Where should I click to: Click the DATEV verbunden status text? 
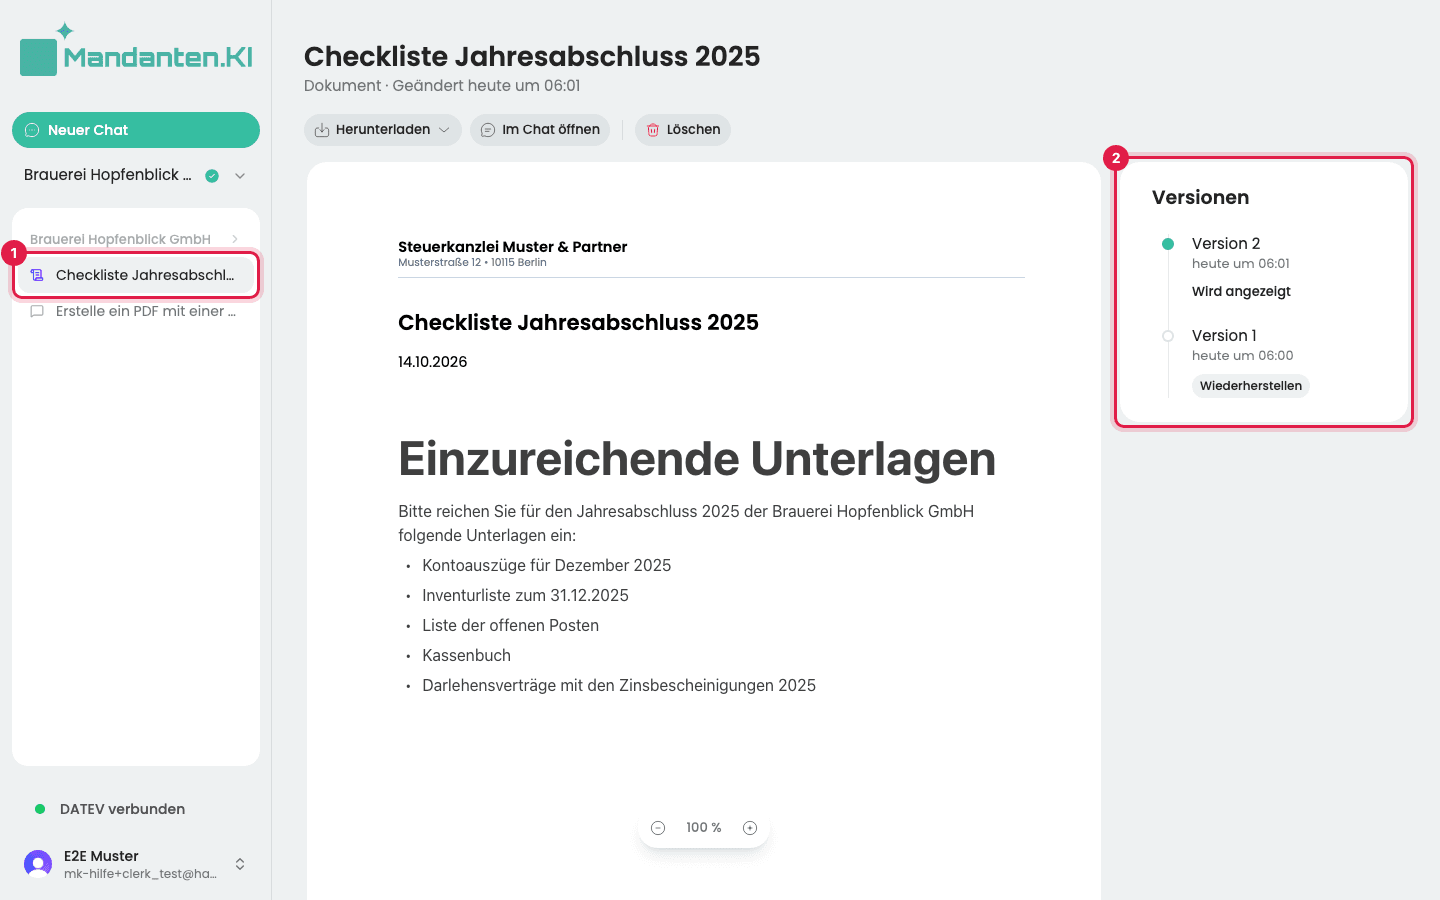(122, 809)
